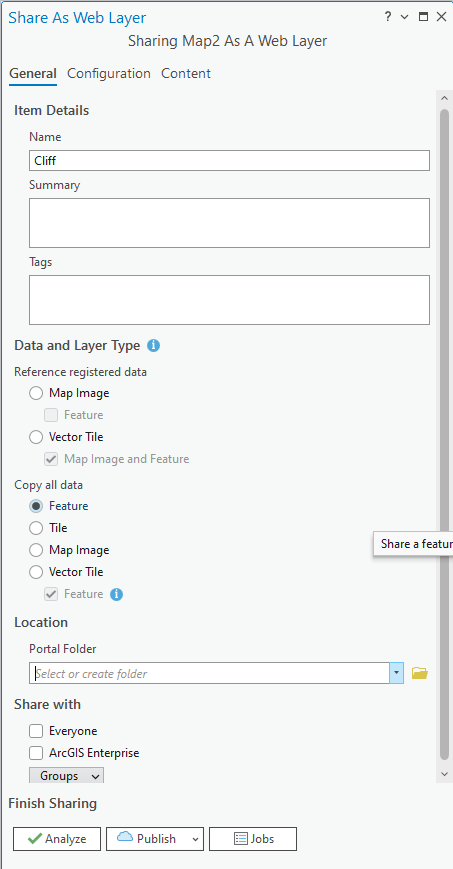The image size is (453, 869).
Task: Switch to the Content tab
Action: tap(186, 74)
